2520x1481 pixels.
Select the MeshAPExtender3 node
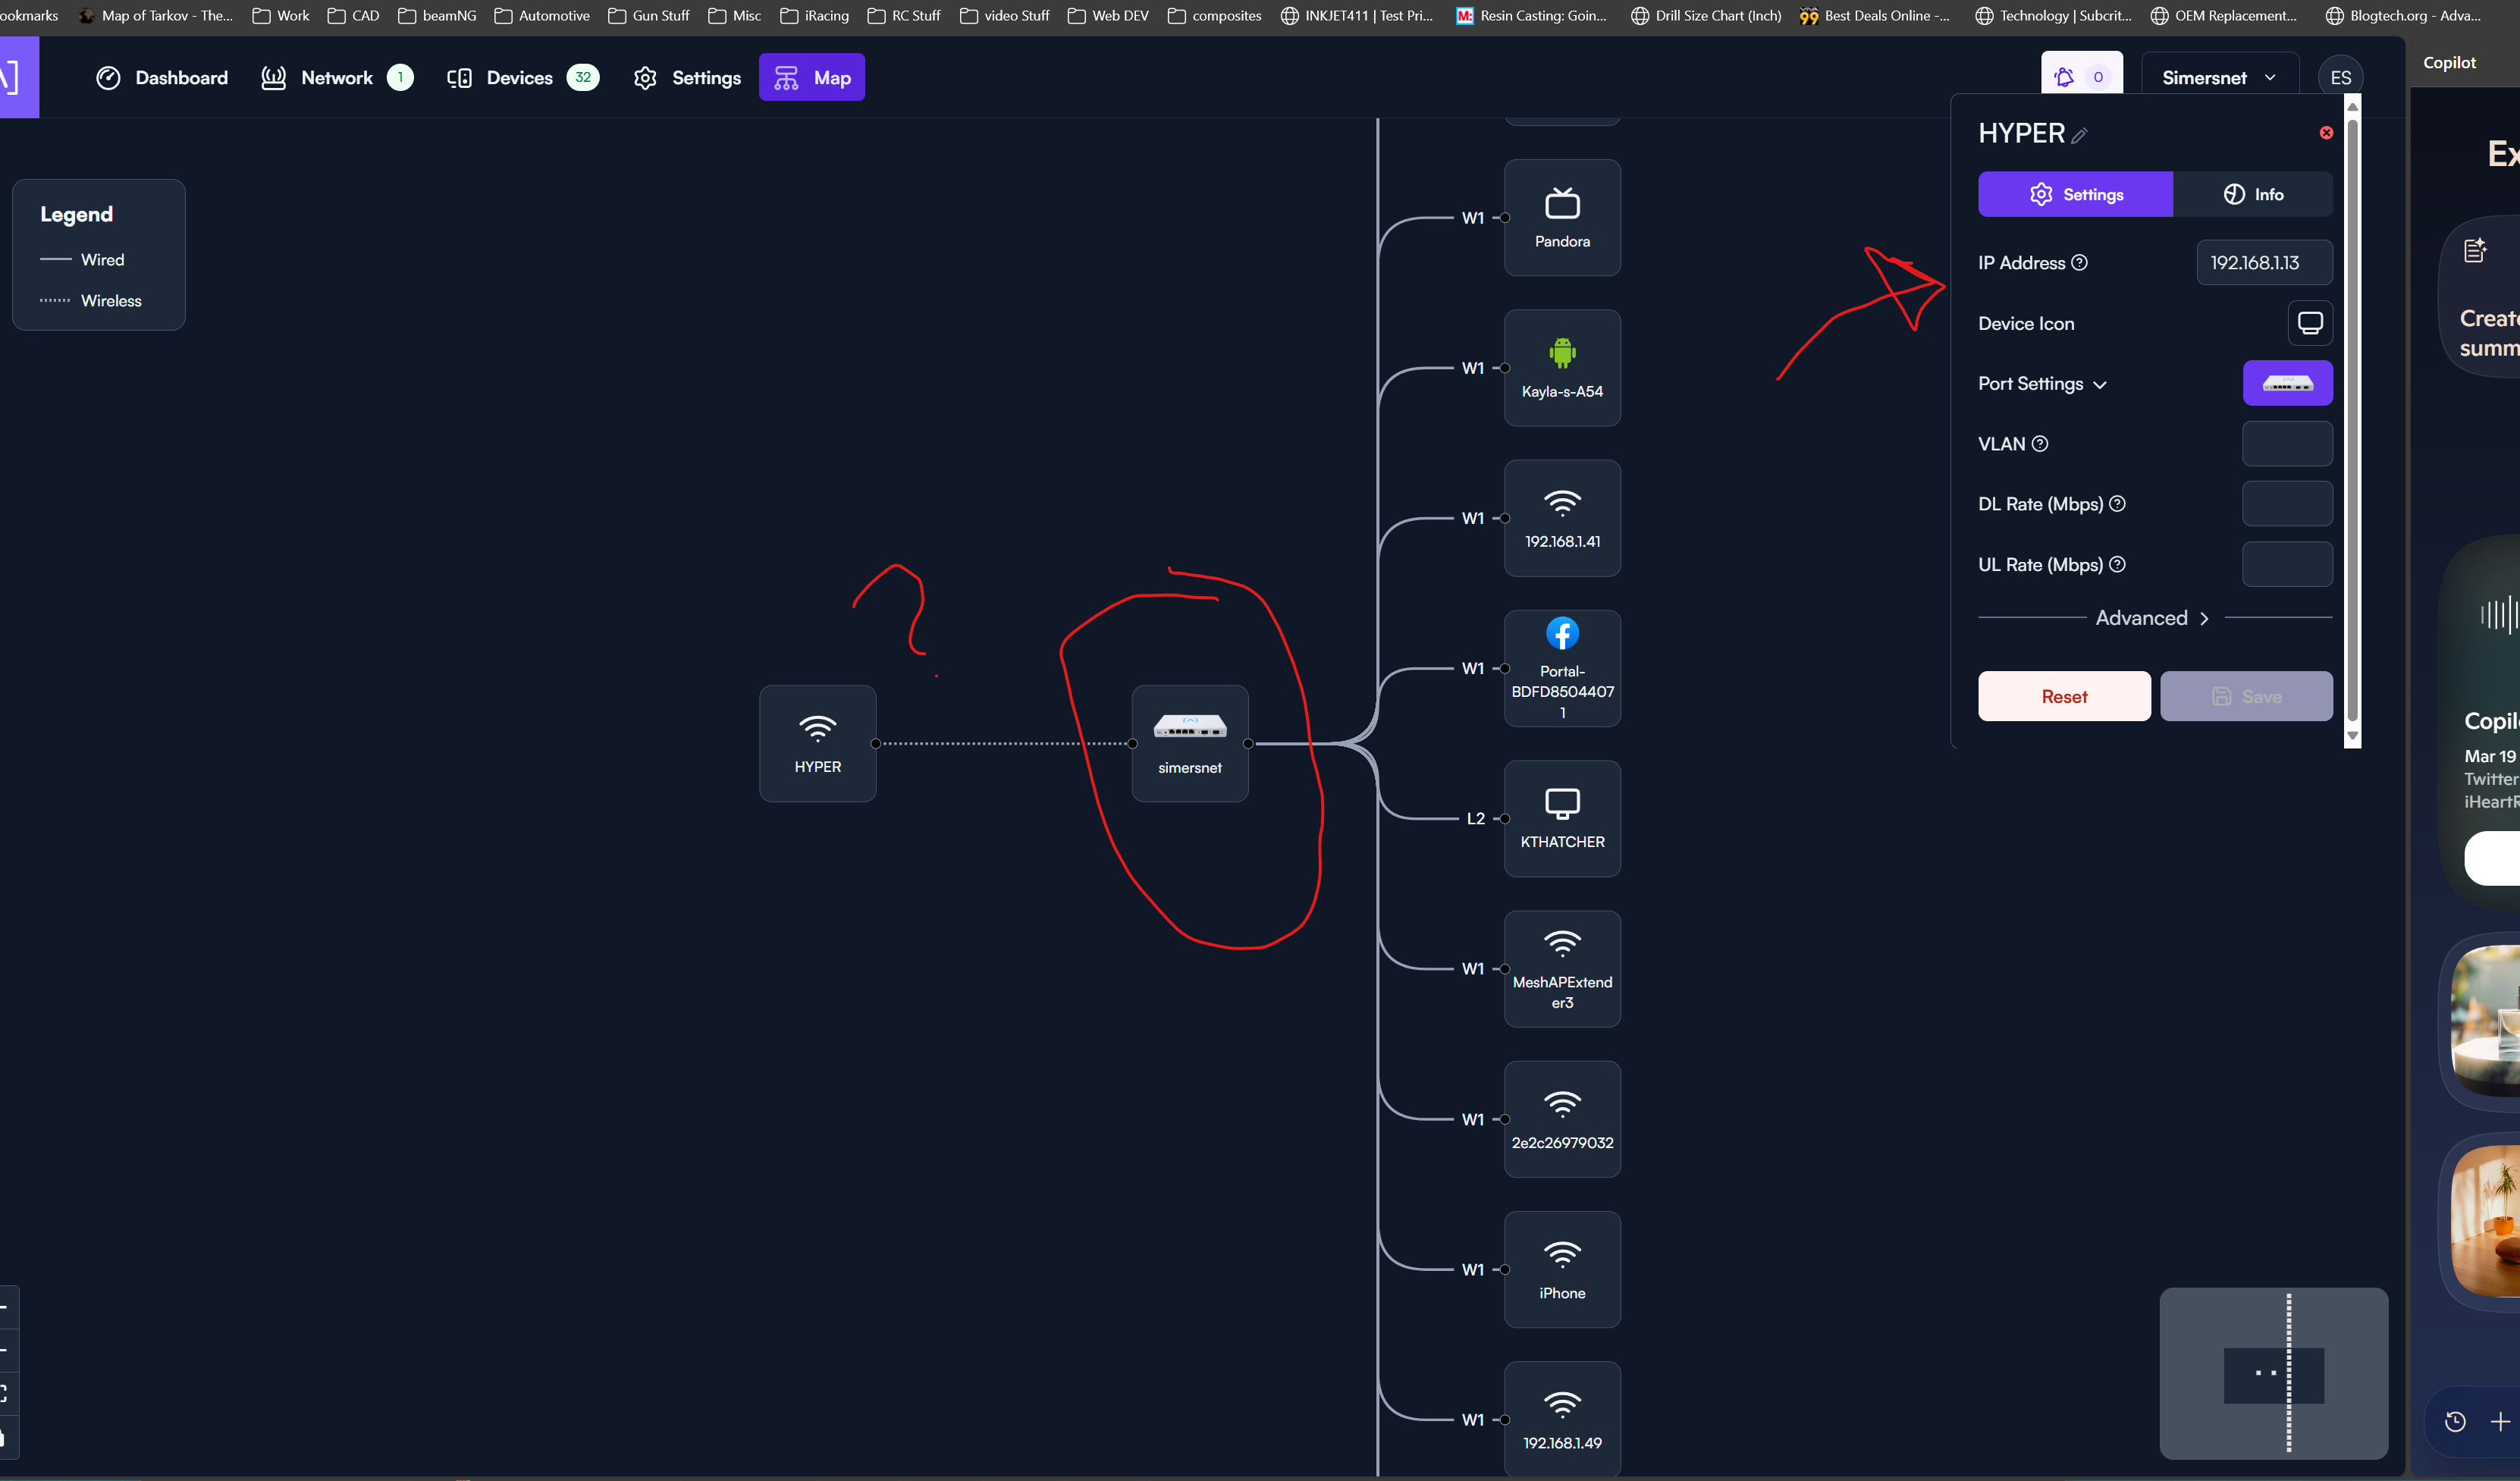click(x=1562, y=969)
